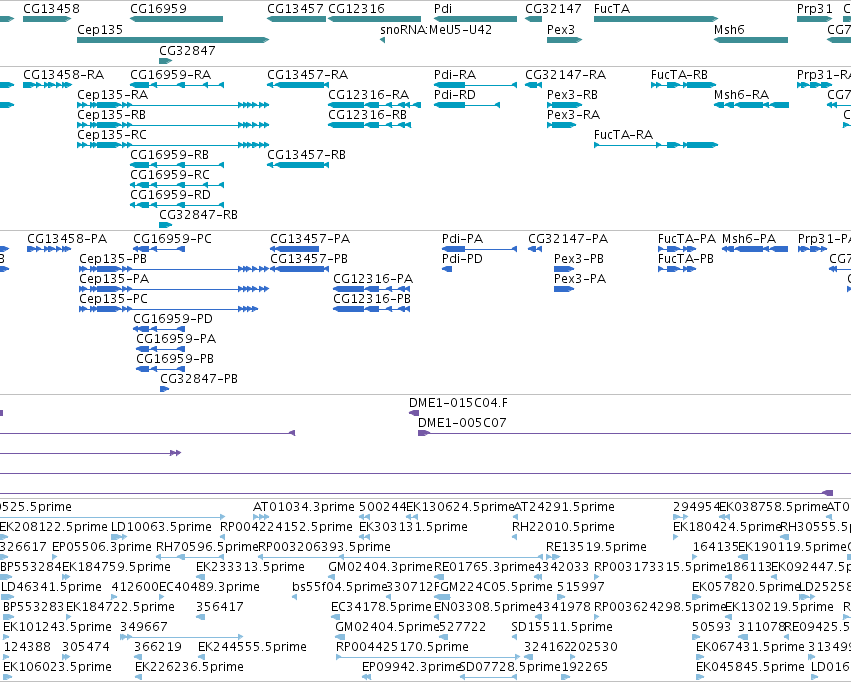The width and height of the screenshot is (851, 682).
Task: Click EST label RE13519.5prime
Action: 596,547
